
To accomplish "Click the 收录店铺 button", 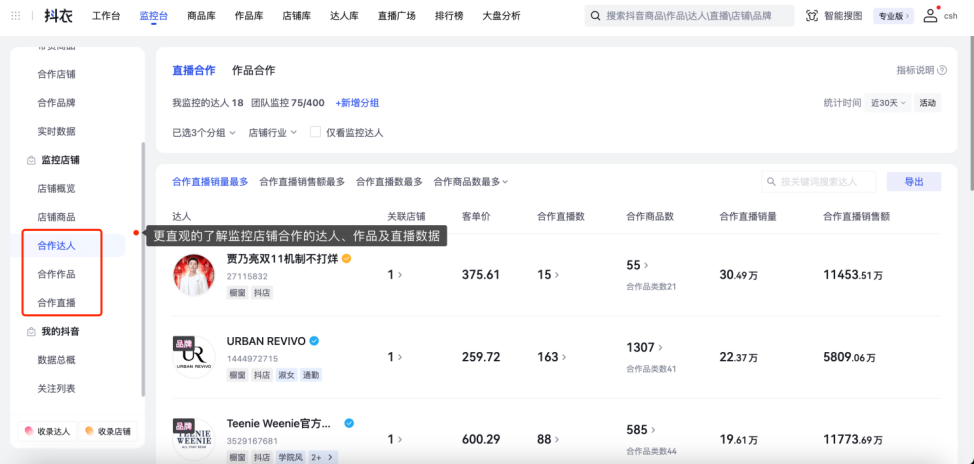I will (x=108, y=431).
